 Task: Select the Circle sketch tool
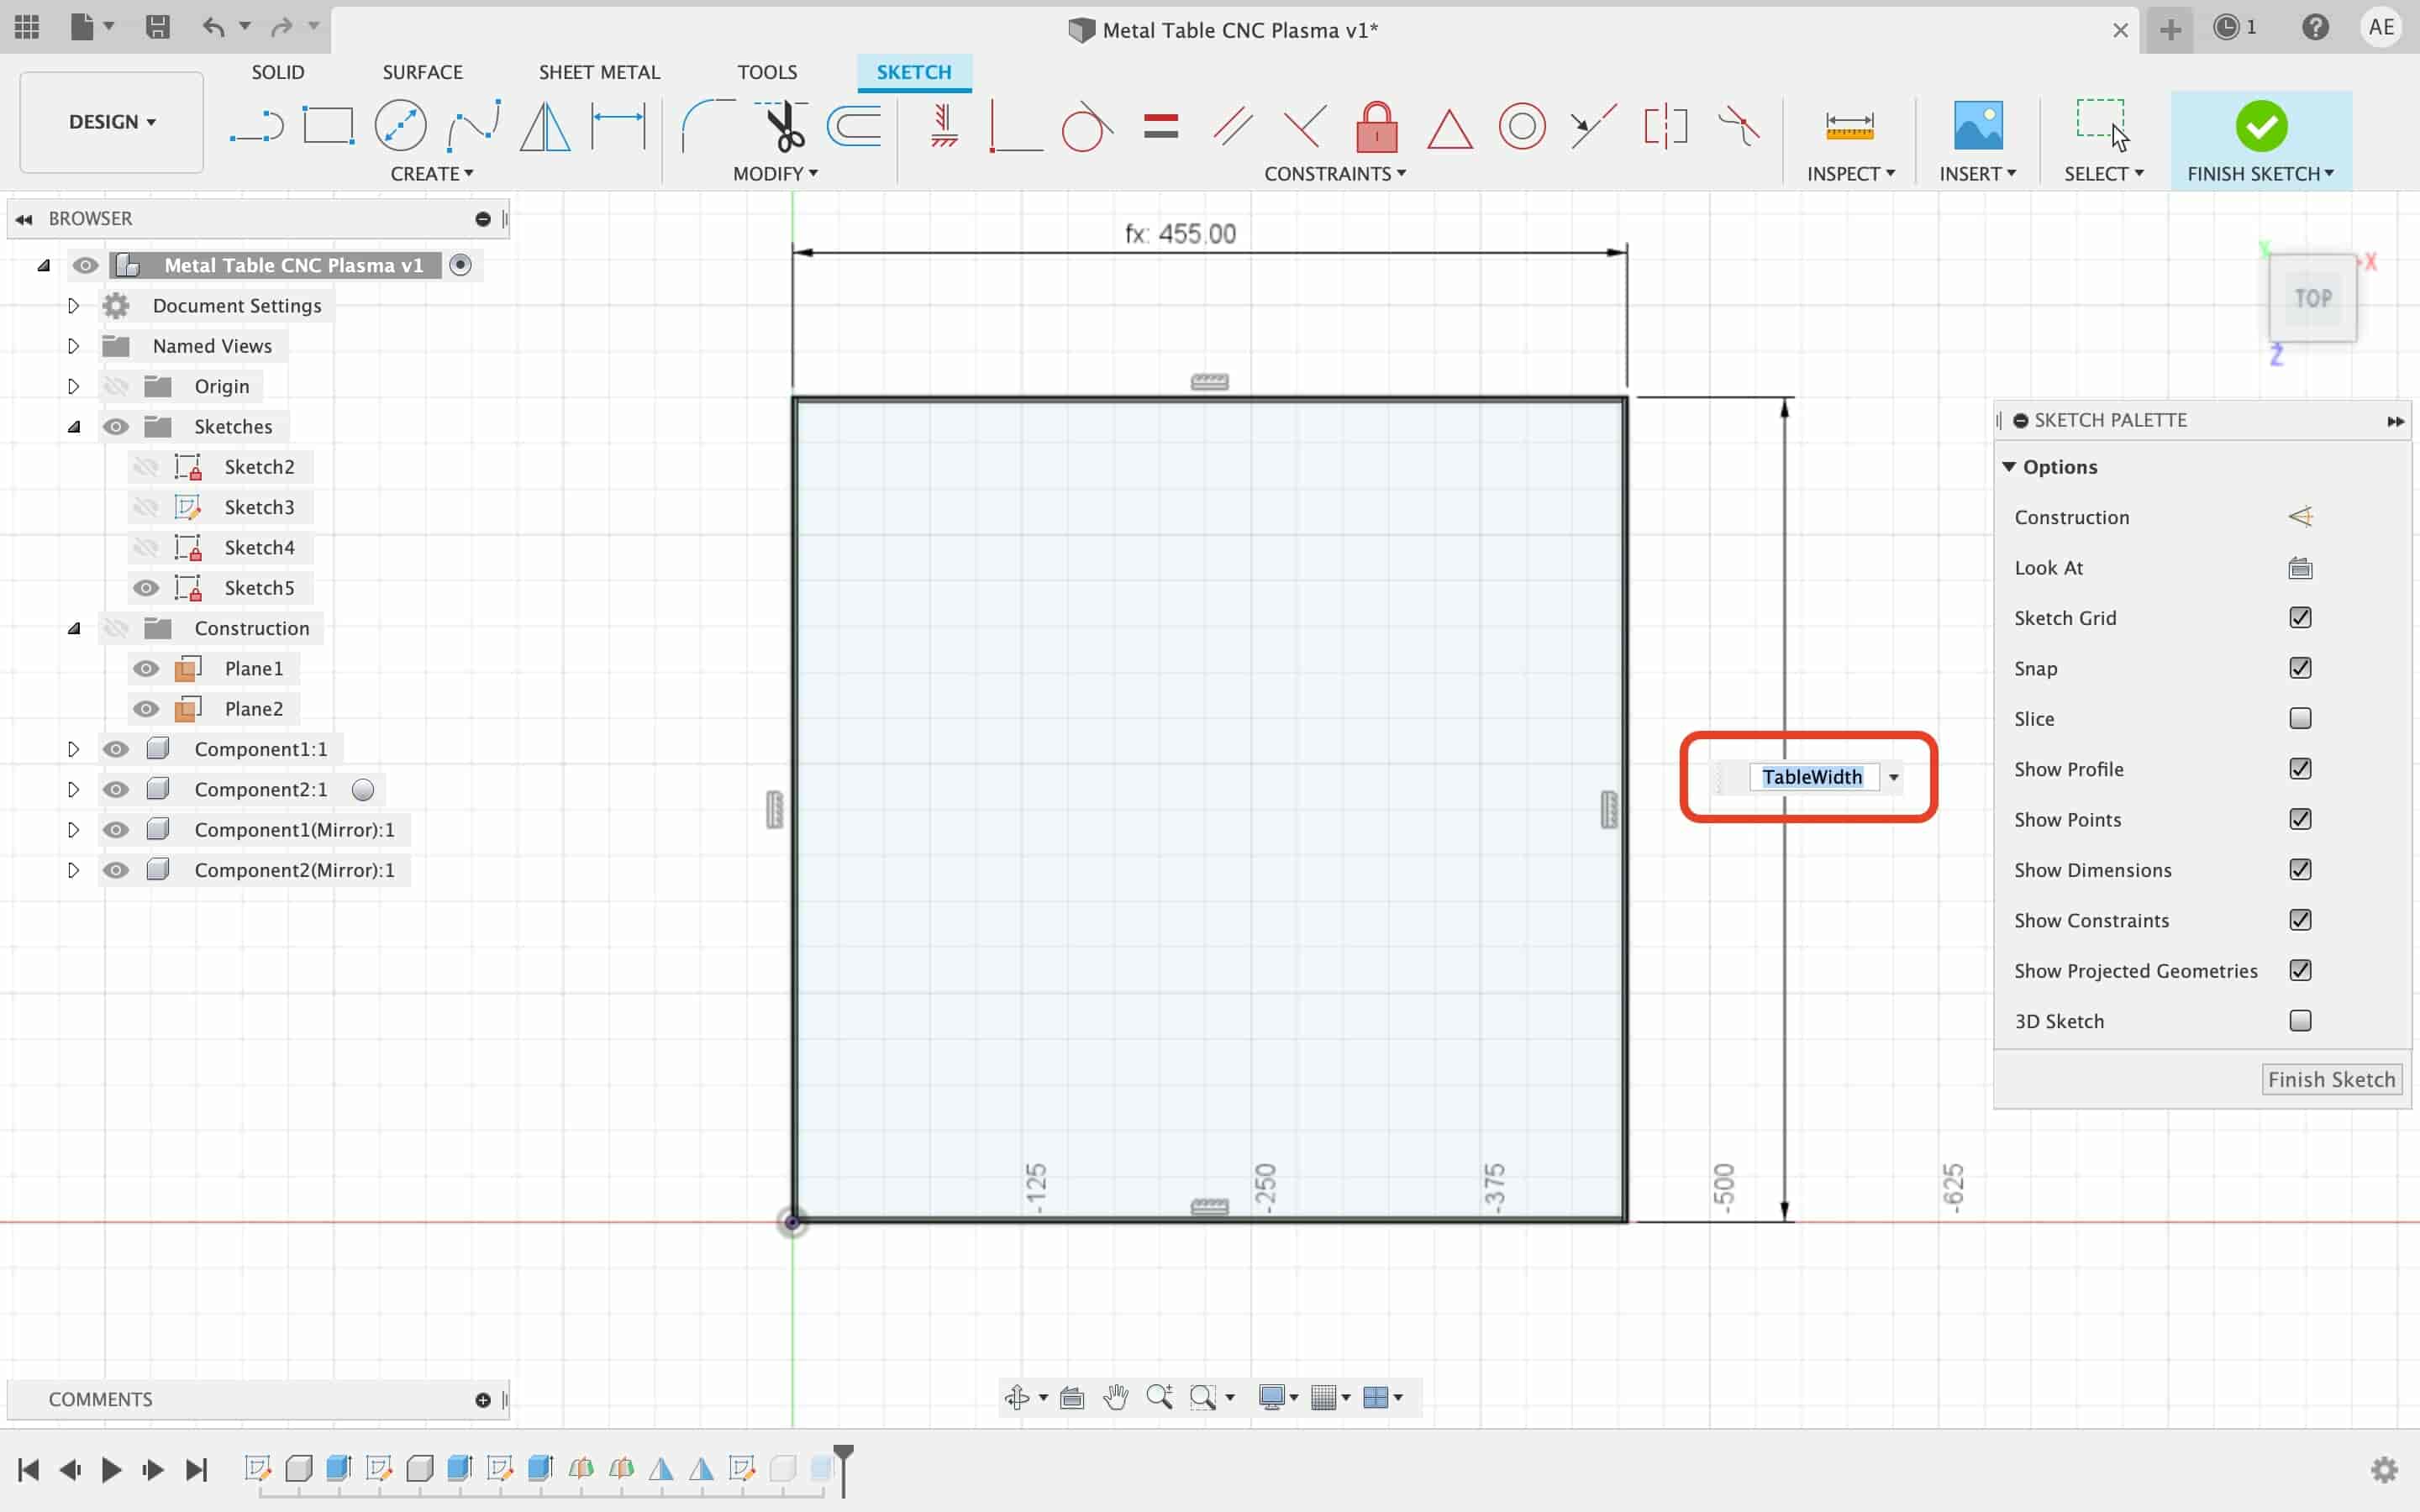[x=400, y=127]
